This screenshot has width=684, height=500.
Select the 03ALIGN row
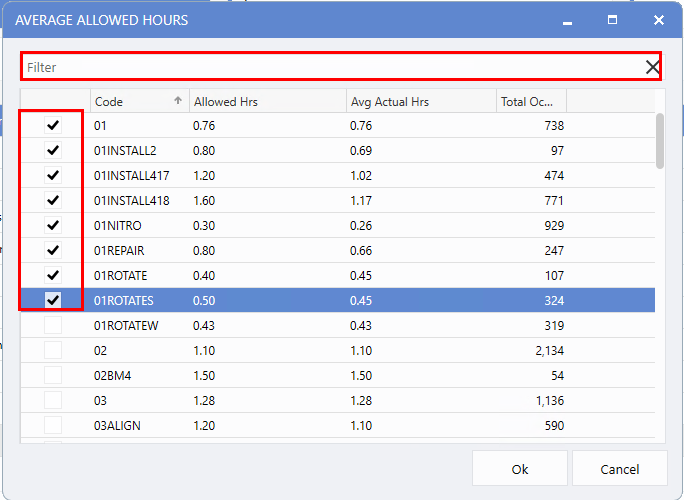(x=300, y=425)
